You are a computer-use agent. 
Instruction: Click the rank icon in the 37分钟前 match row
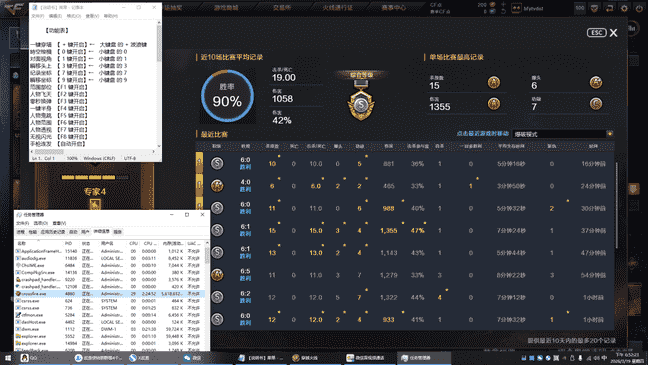217,230
